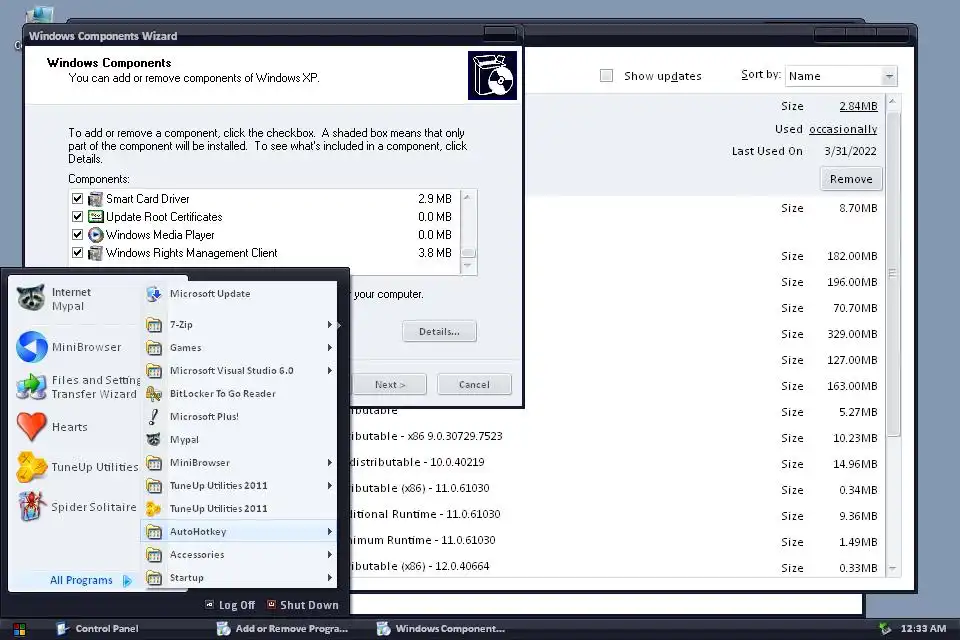Uncheck the Smart Card Driver checkbox

coord(77,199)
